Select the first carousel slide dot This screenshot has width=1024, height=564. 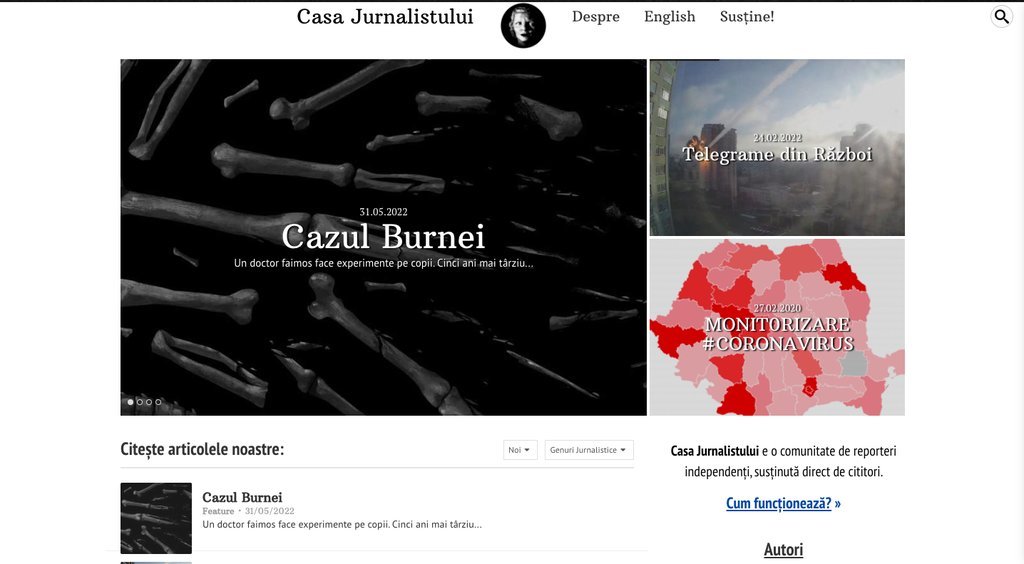coord(130,402)
